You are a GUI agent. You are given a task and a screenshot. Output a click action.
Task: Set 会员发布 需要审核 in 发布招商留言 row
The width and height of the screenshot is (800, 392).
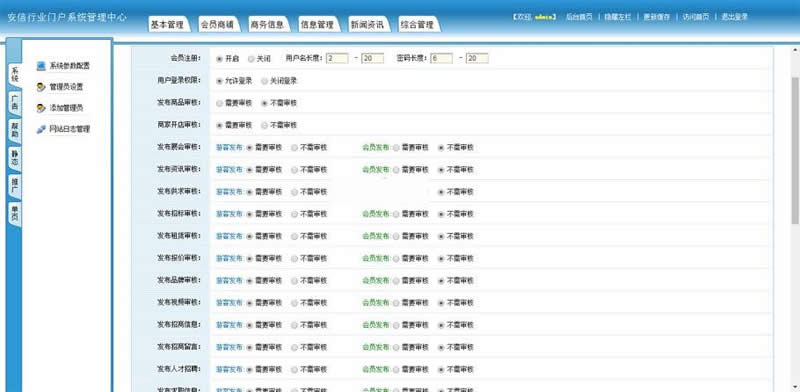click(x=396, y=347)
